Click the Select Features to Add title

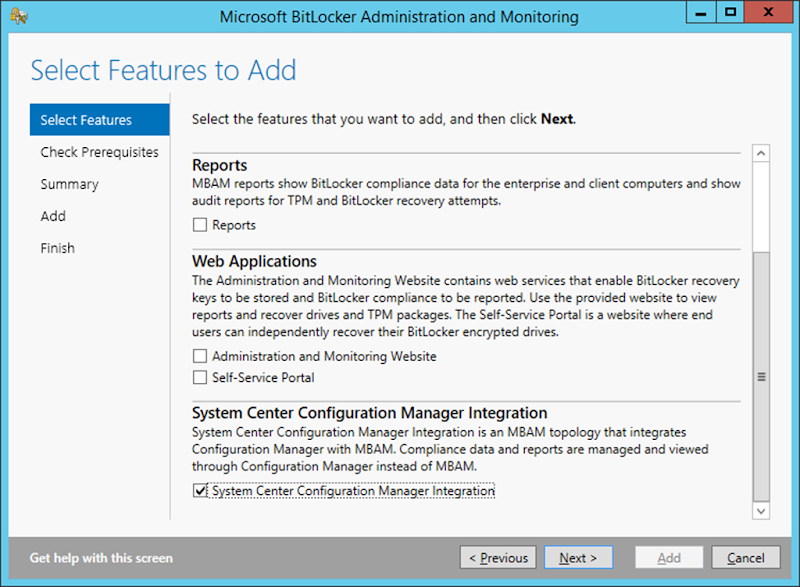click(163, 70)
